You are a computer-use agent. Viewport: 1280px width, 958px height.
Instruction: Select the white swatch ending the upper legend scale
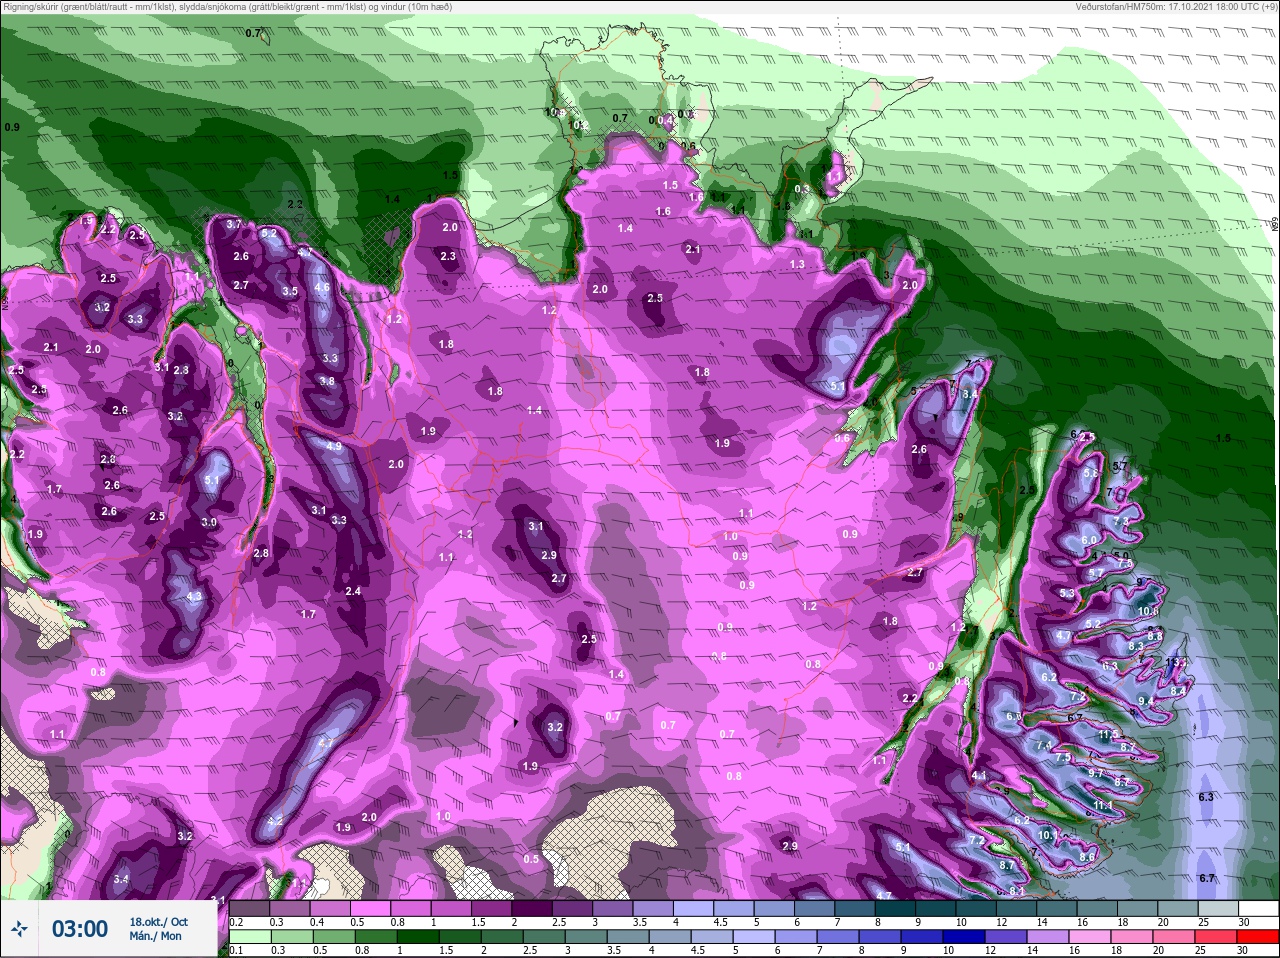coord(1257,909)
